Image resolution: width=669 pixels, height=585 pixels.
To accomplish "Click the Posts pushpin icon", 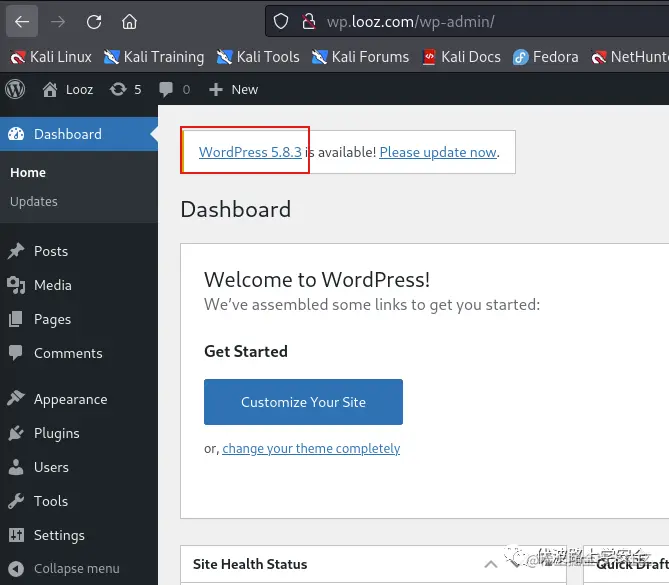I will point(16,251).
